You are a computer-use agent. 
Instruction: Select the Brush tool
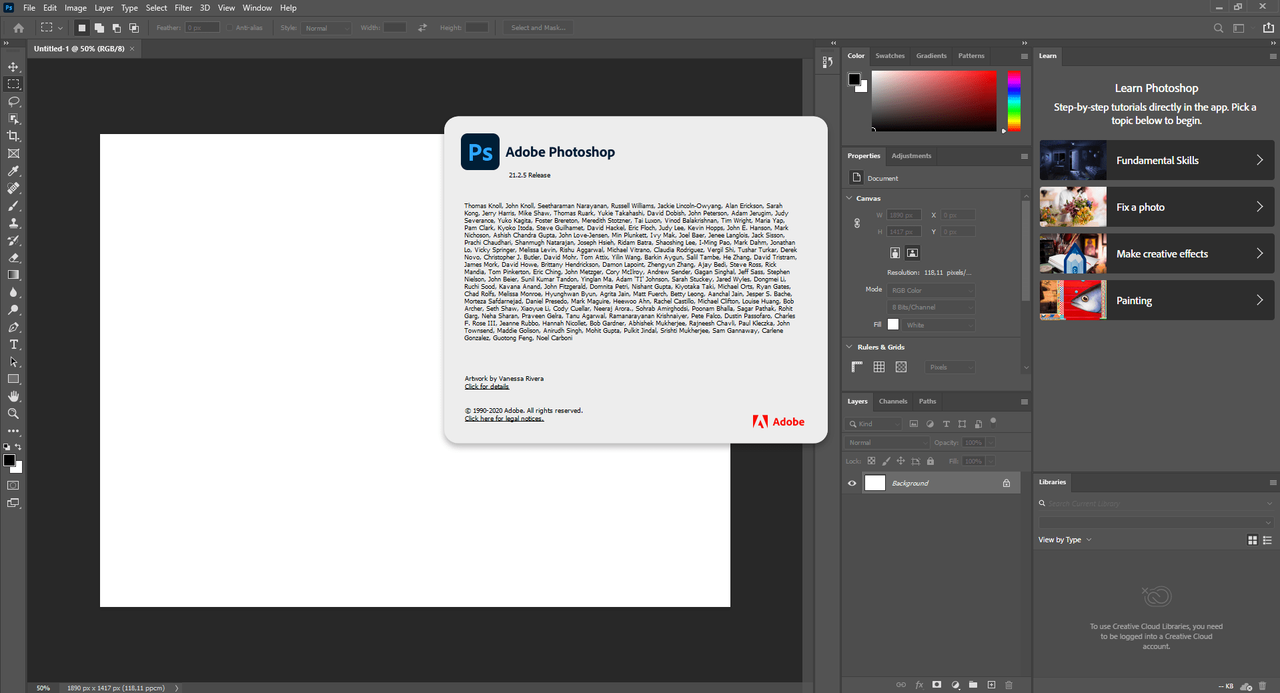(x=14, y=205)
